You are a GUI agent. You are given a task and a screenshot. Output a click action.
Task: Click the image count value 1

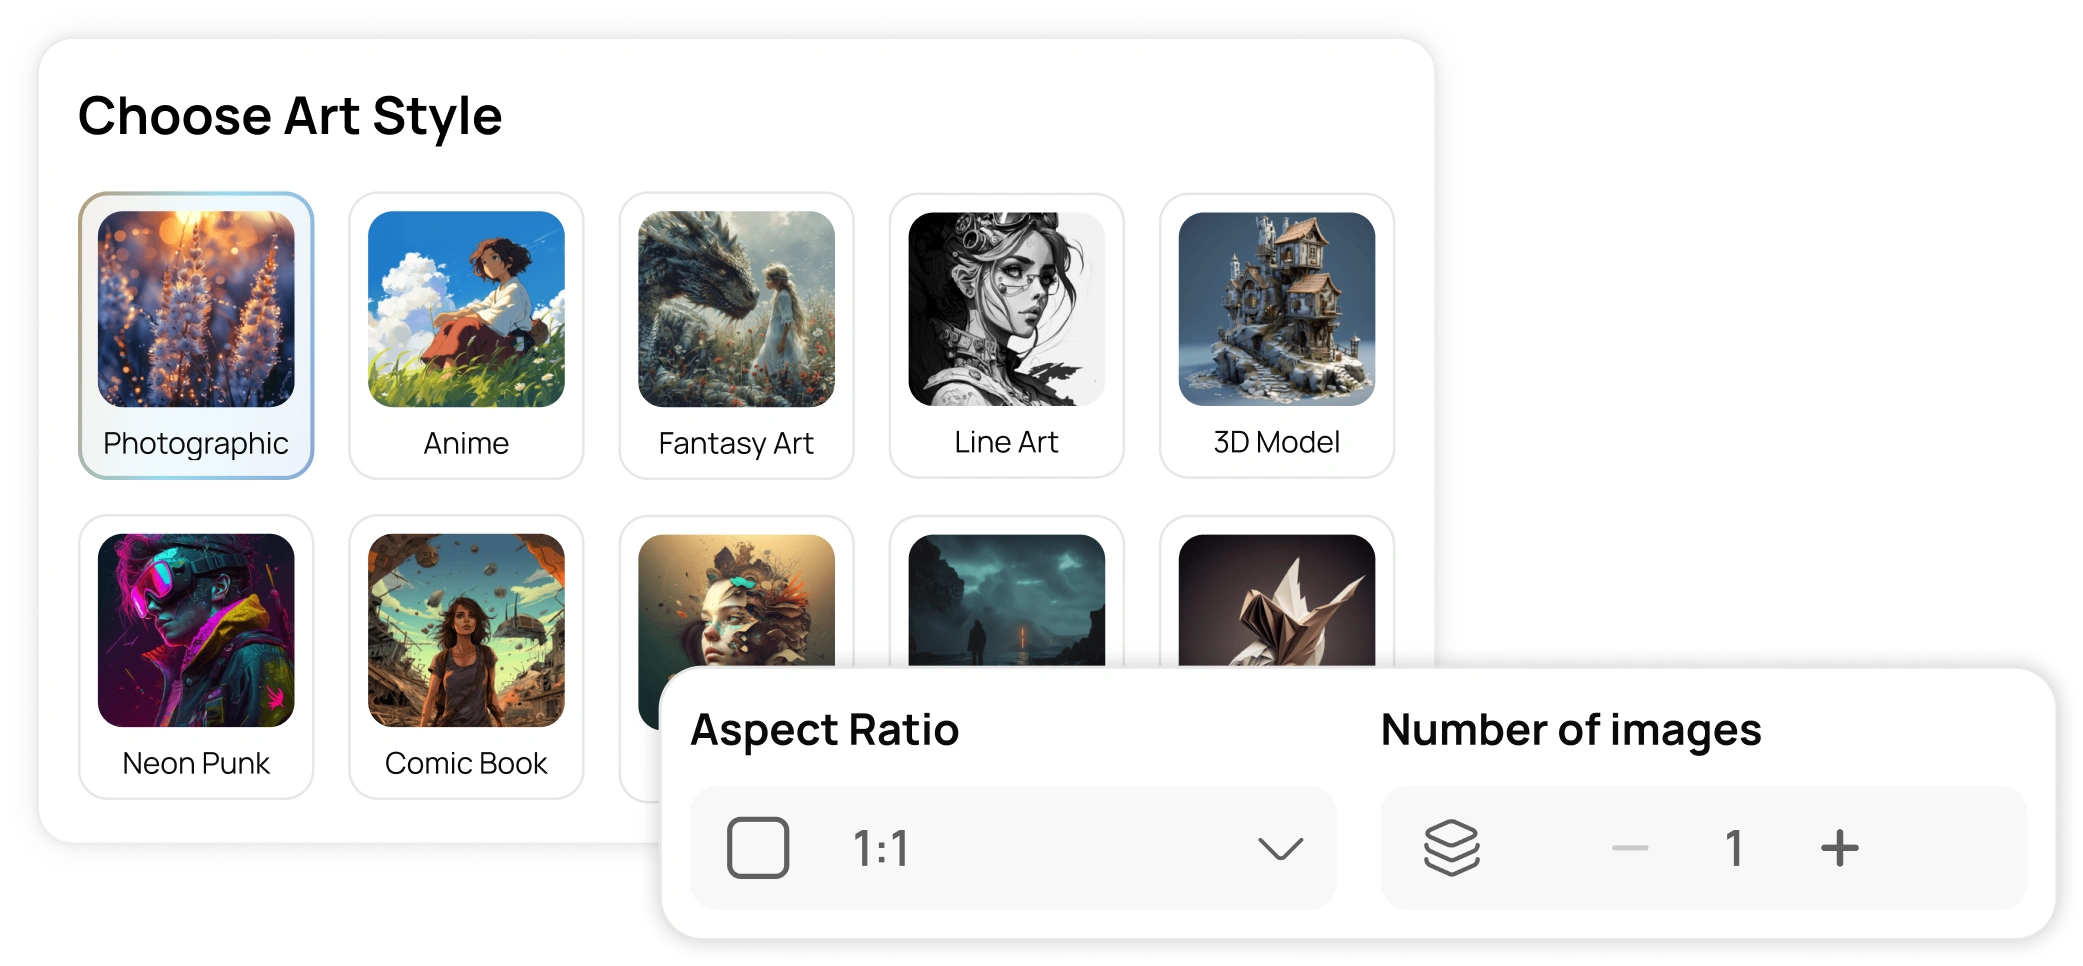point(1734,849)
